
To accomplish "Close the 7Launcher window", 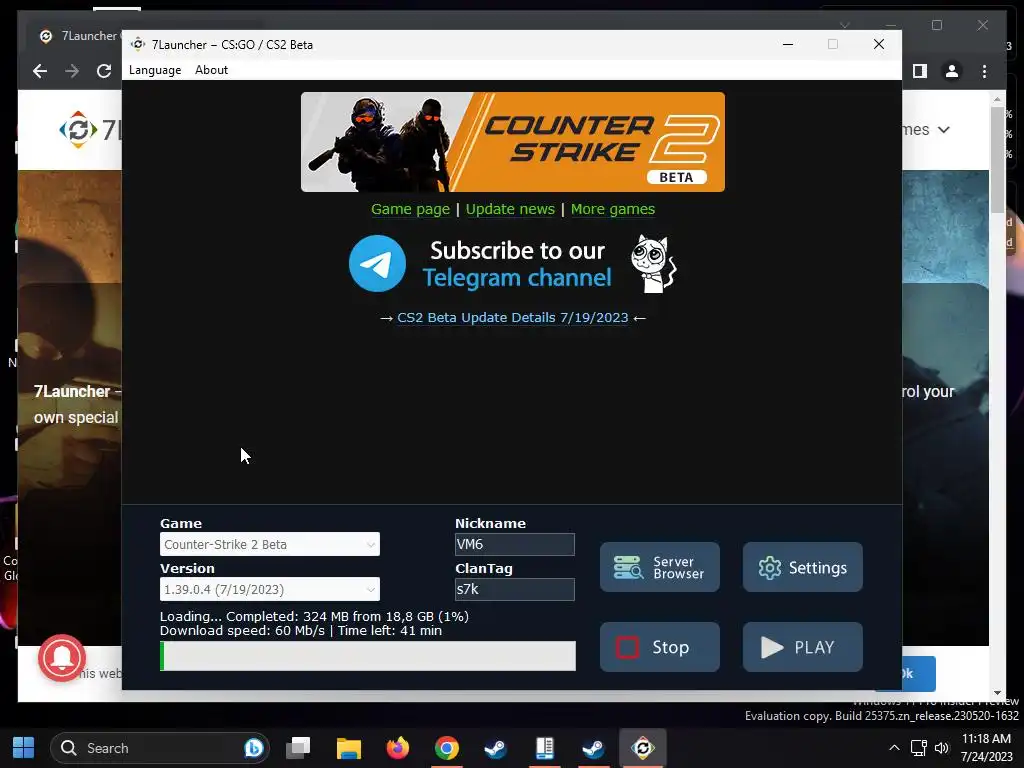I will [879, 44].
